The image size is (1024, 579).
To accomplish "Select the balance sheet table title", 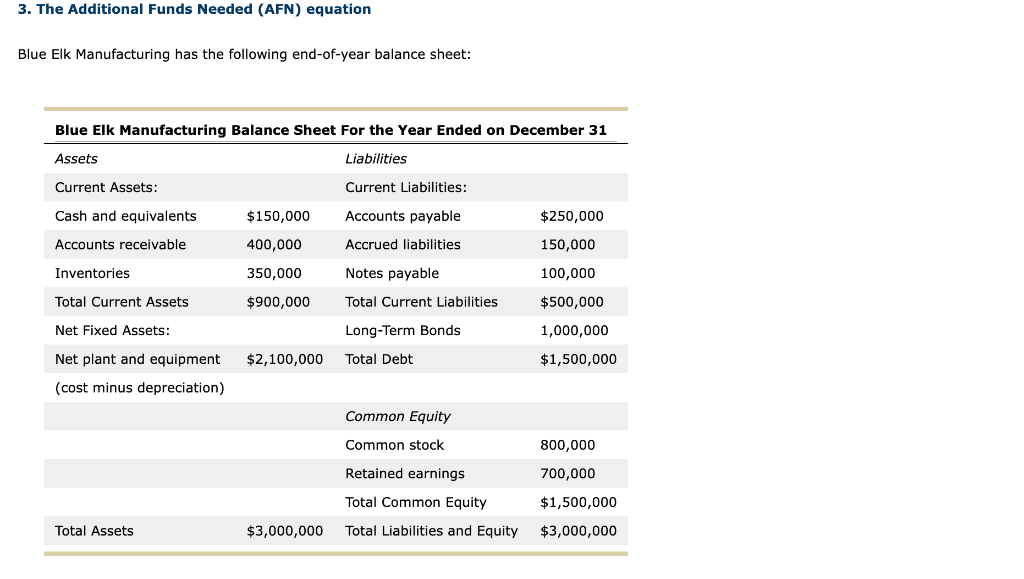I will pos(330,130).
